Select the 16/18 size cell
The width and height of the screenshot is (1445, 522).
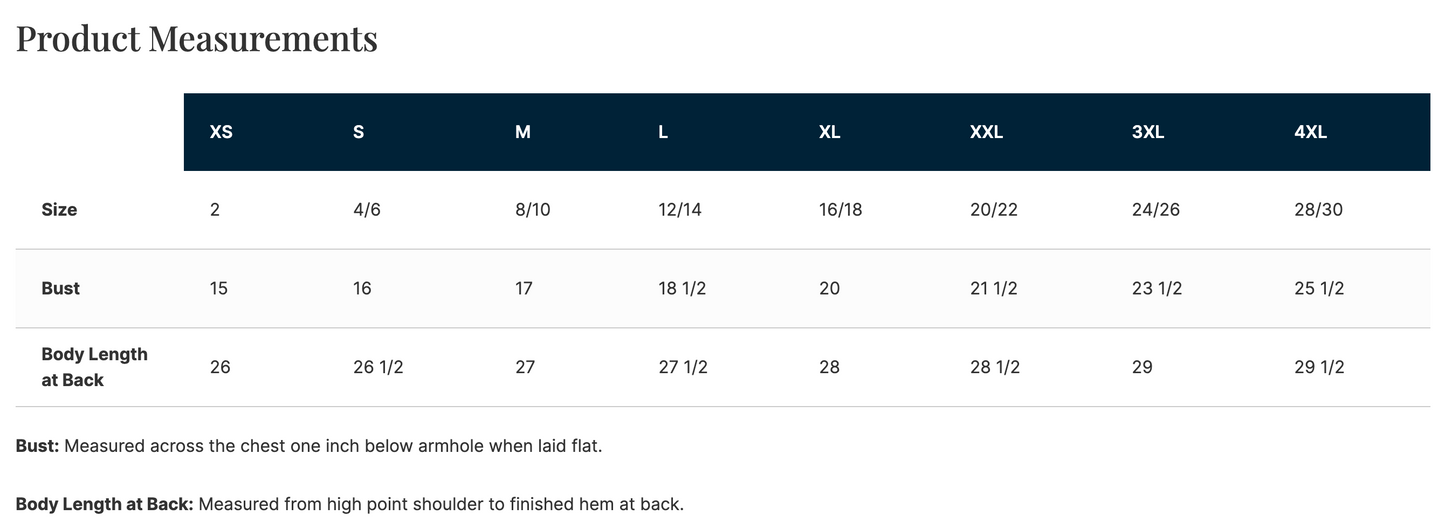840,210
